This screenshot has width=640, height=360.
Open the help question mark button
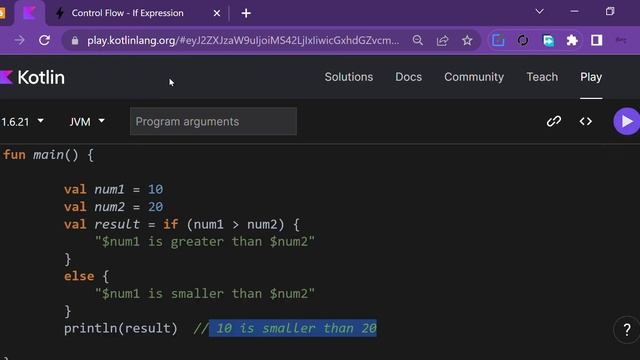tap(627, 330)
